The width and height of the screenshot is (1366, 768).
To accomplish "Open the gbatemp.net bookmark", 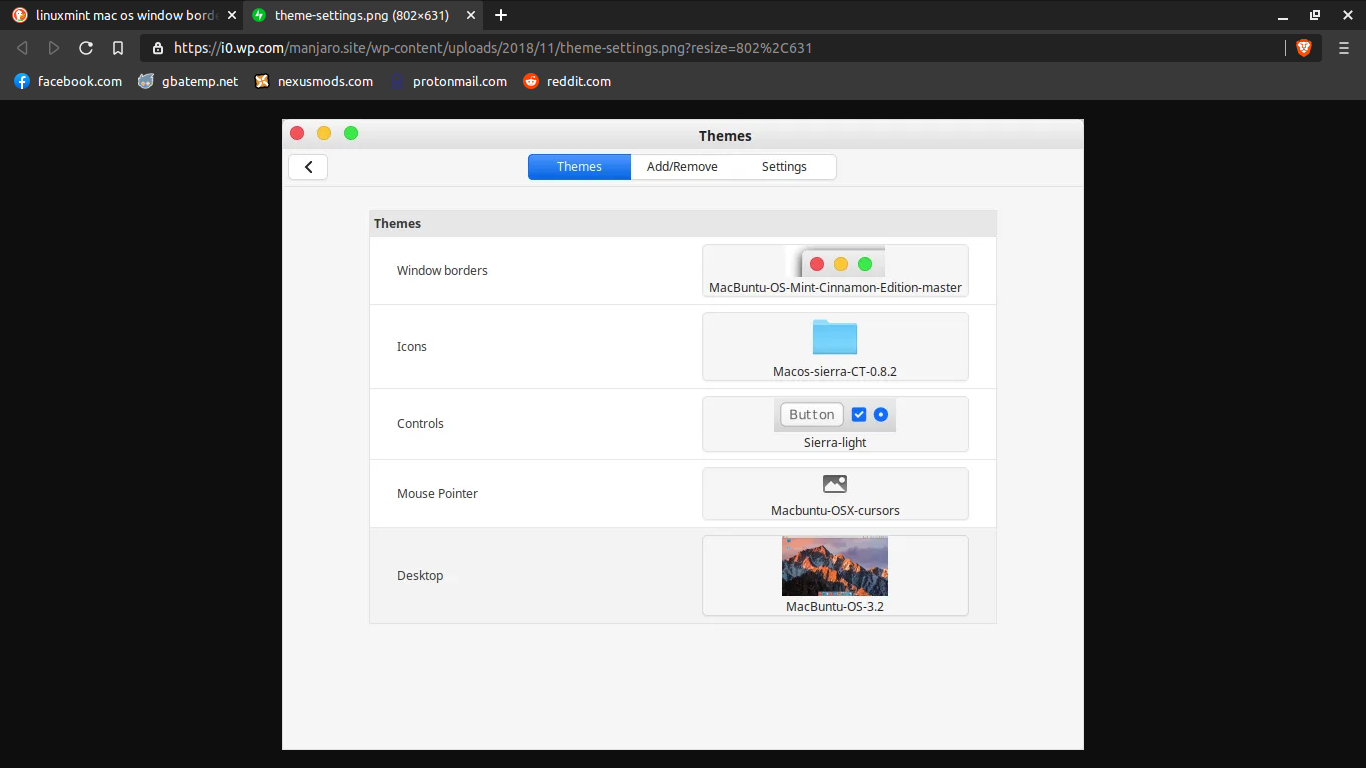I will (x=188, y=81).
